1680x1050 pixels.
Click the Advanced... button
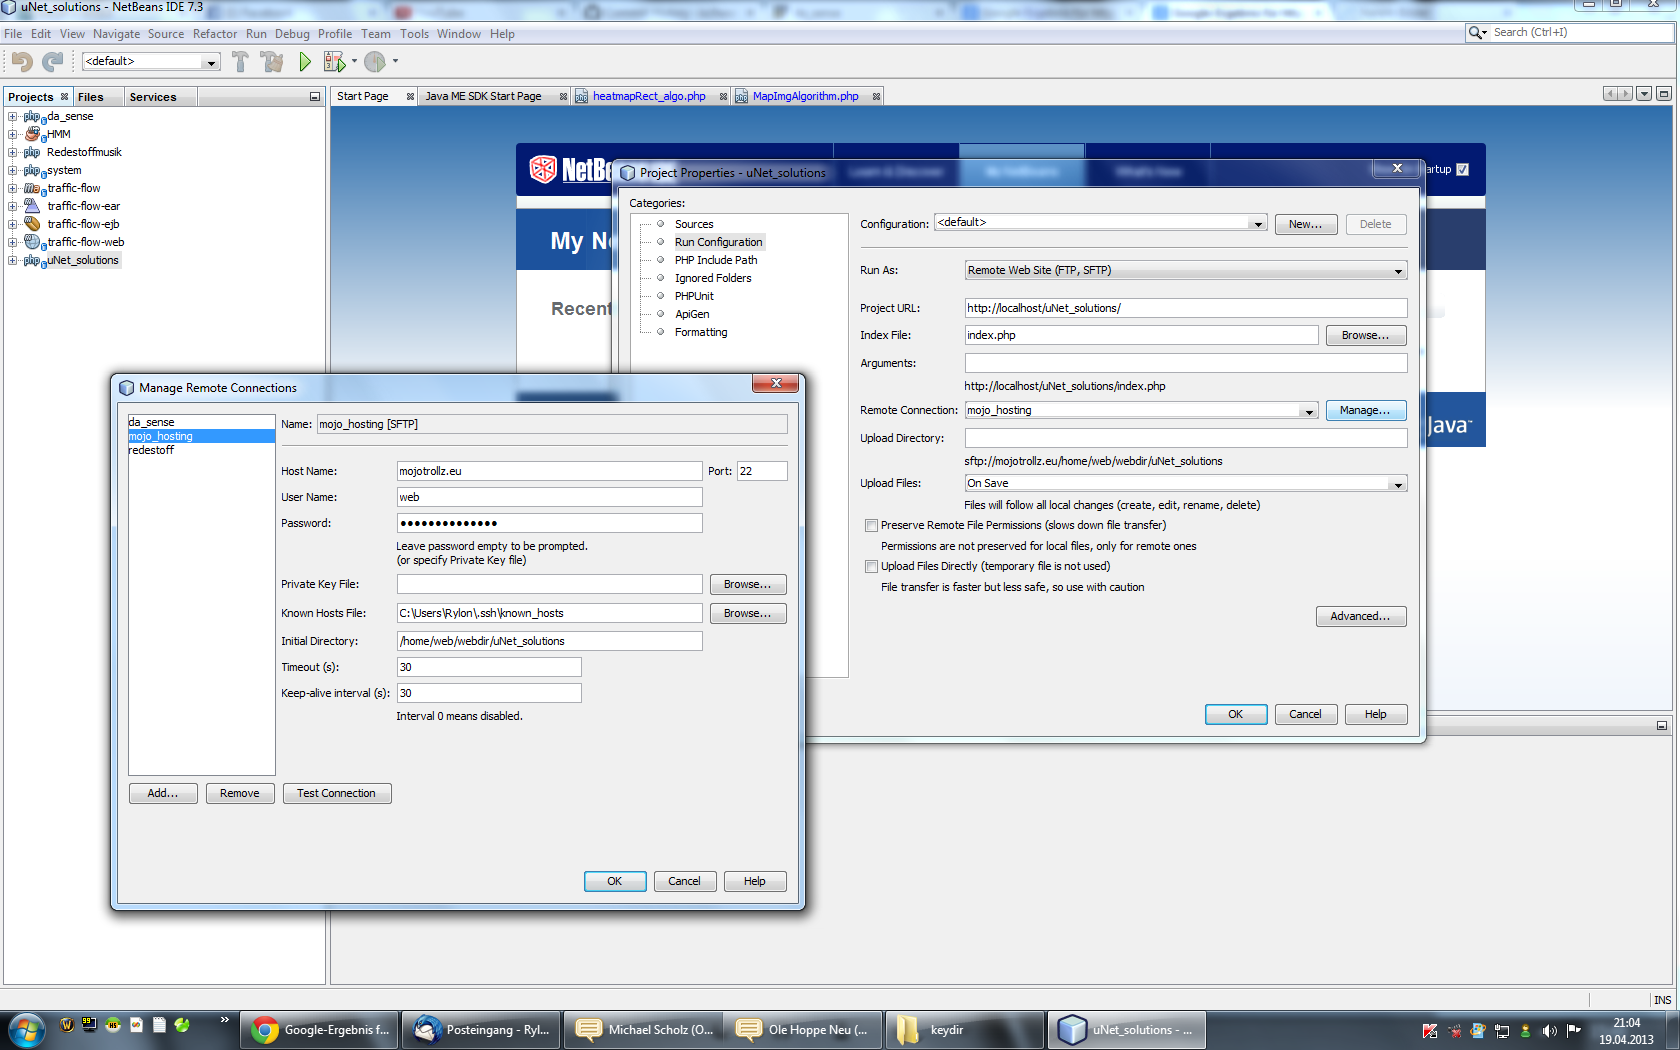tap(1360, 616)
